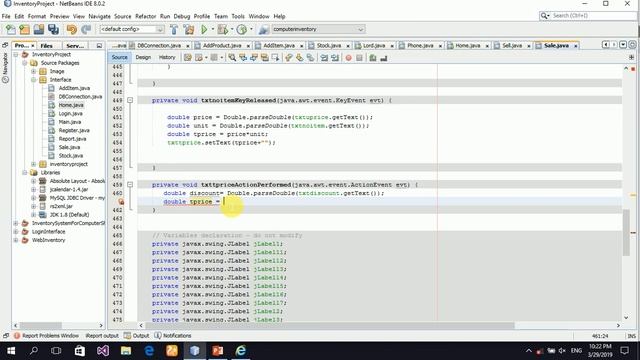Viewport: 640px width, 360px height.
Task: Select the Source view button
Action: coord(120,58)
